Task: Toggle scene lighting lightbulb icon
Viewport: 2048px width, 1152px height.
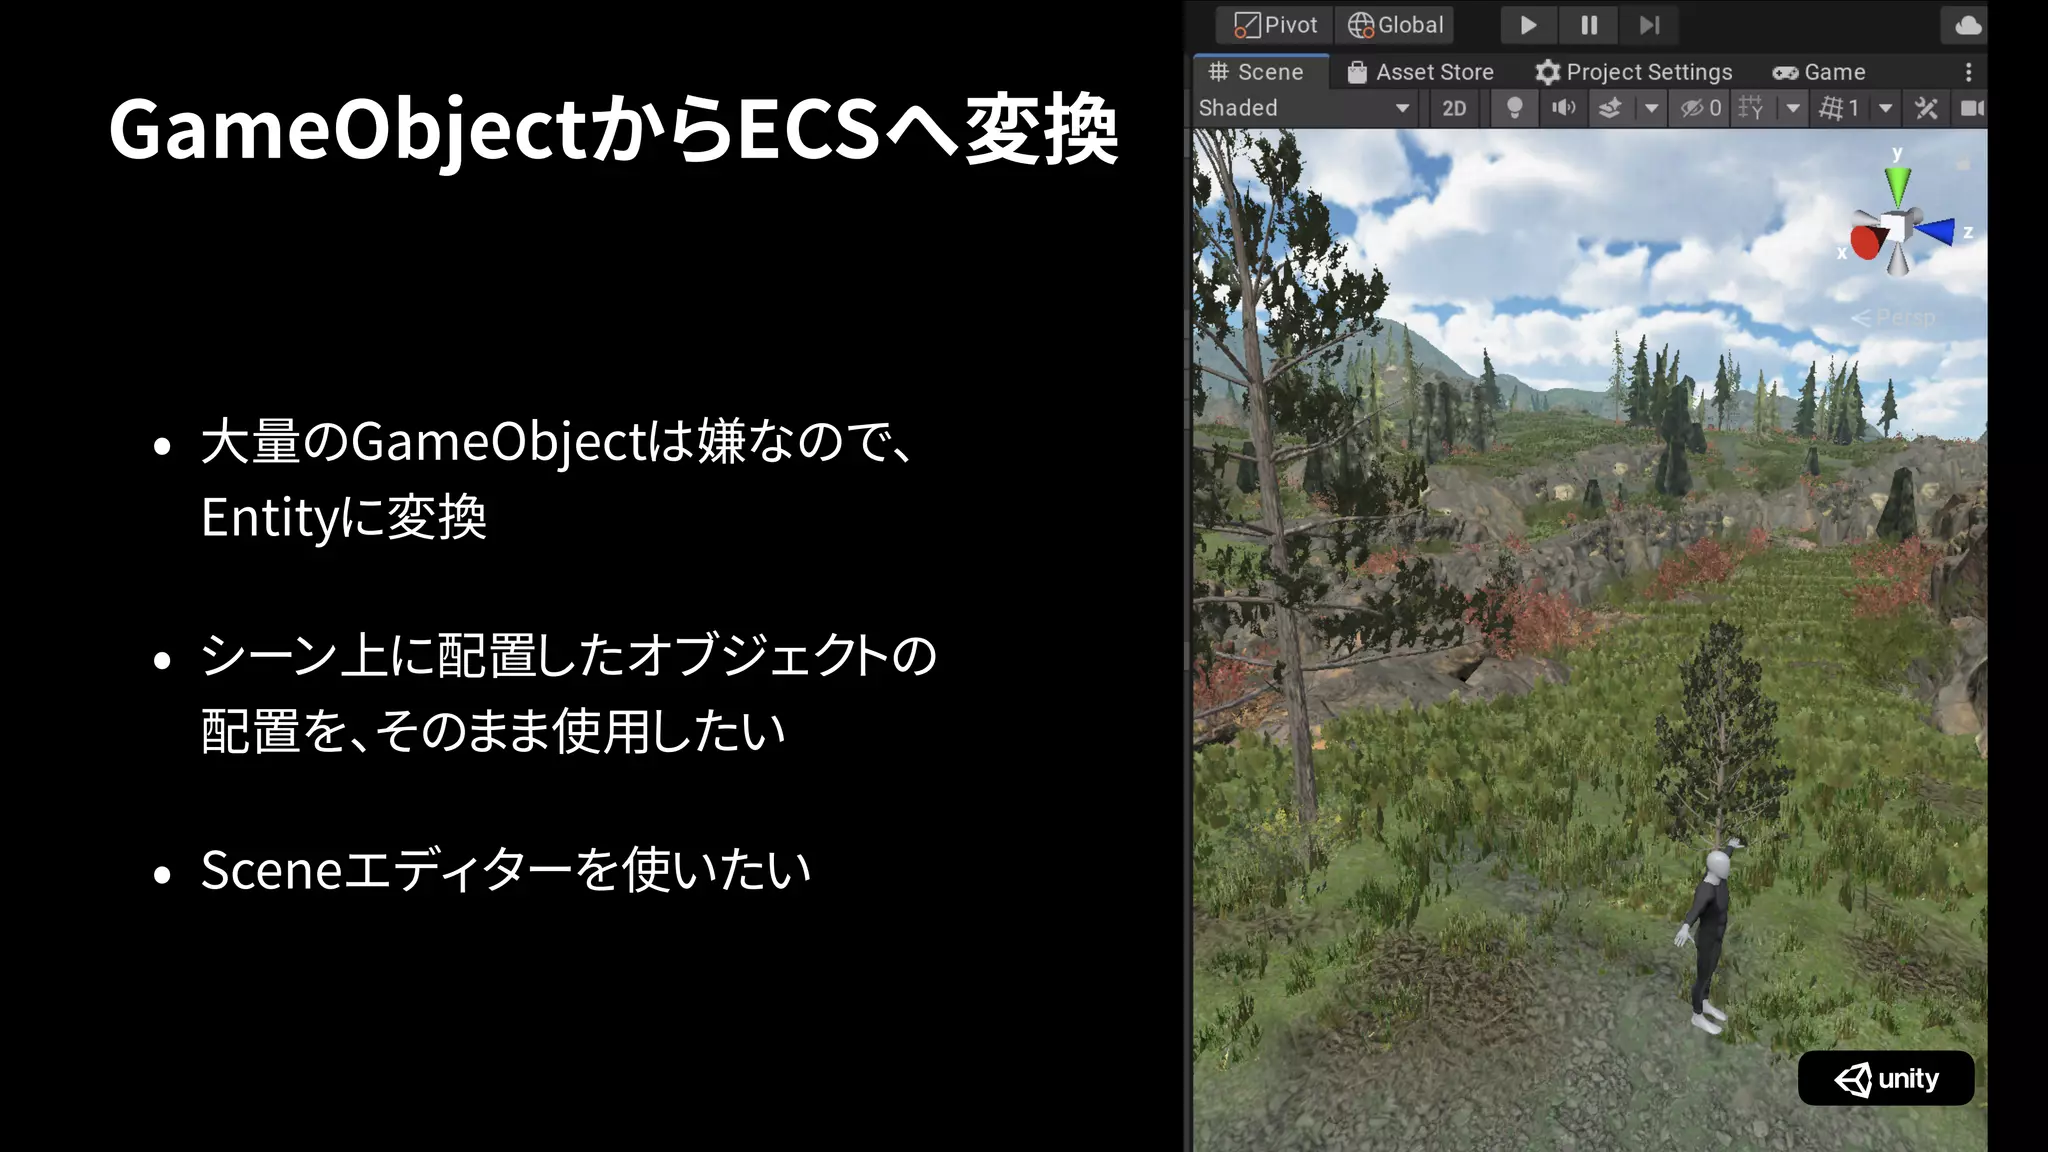Action: pos(1514,108)
